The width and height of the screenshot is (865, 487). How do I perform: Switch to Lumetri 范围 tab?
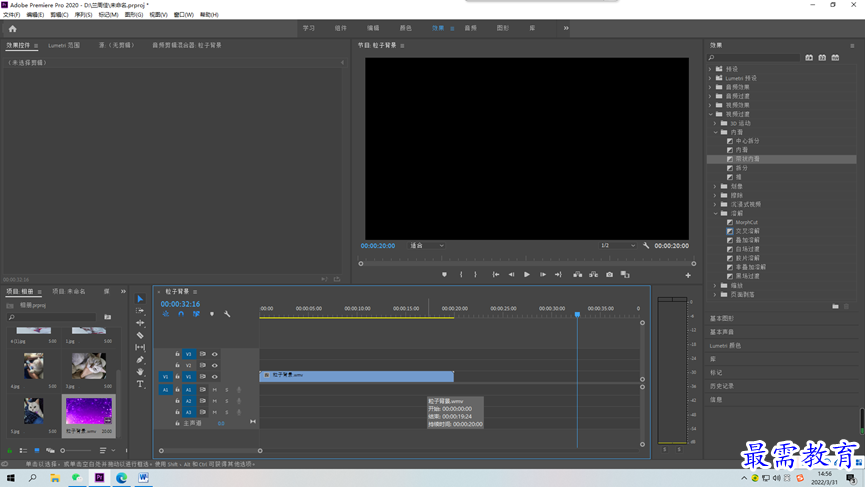pos(64,45)
